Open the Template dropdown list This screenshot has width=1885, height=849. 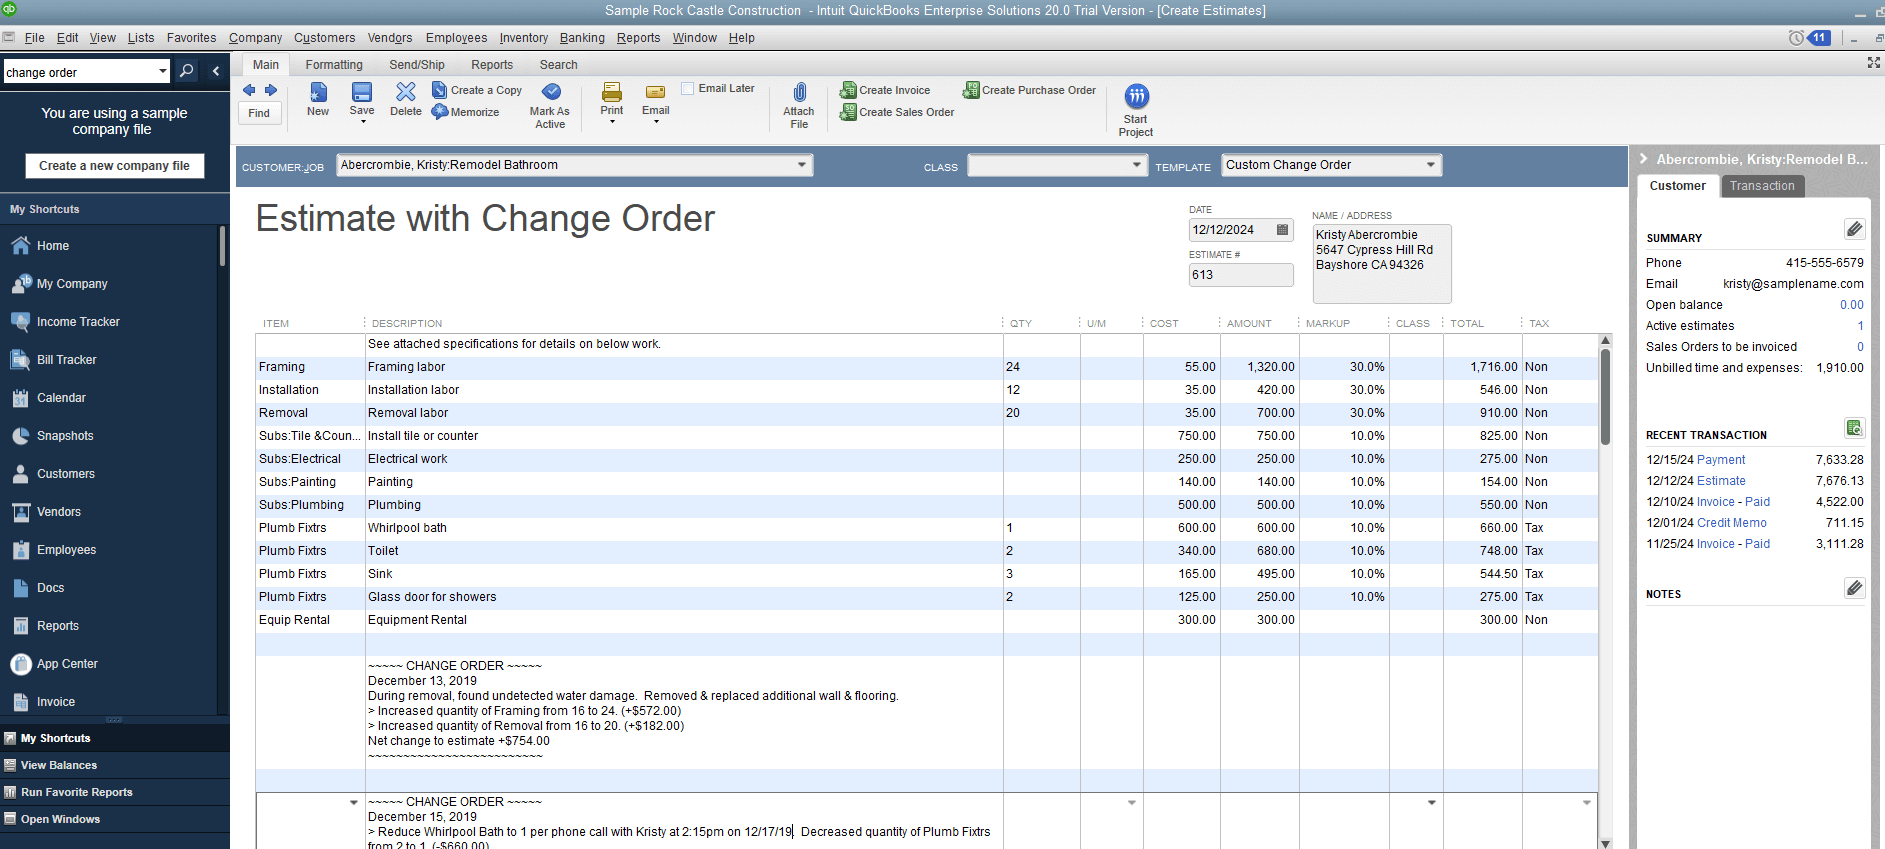[x=1430, y=165]
